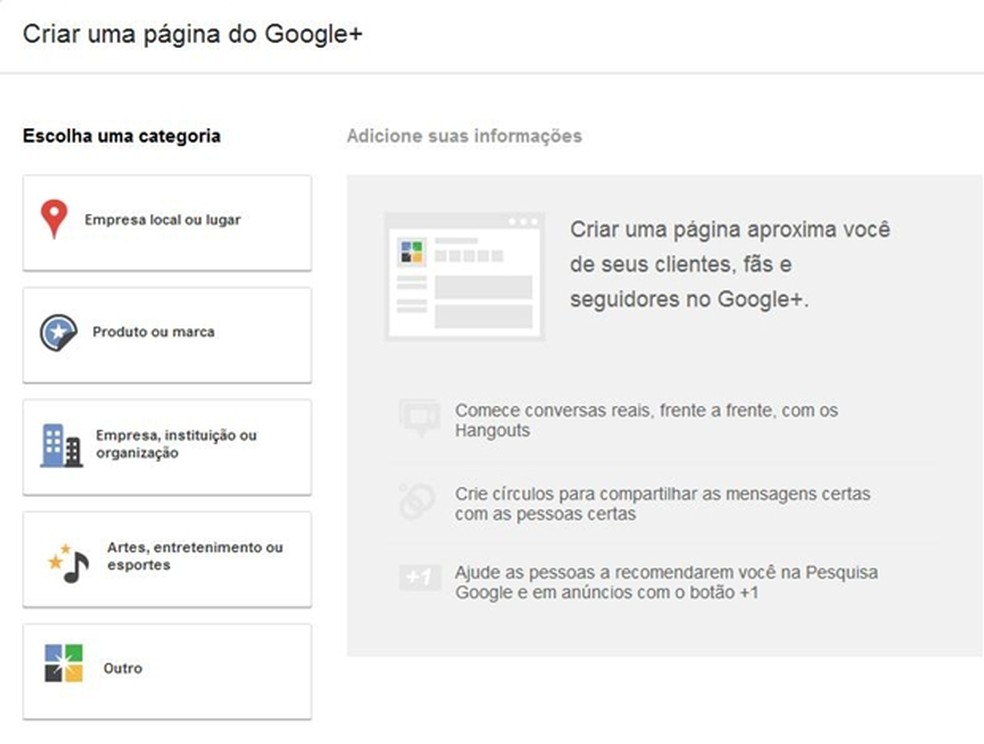Choose the Produto ou marca category
Viewport: 984px width, 744px height.
(x=167, y=335)
